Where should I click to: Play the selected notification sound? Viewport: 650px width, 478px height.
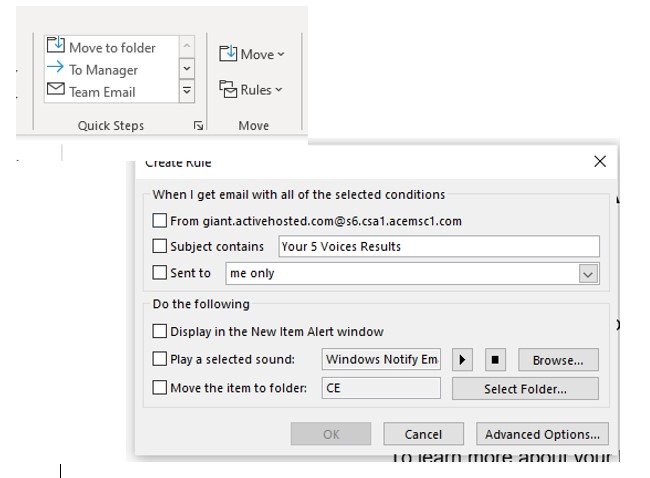tap(461, 360)
